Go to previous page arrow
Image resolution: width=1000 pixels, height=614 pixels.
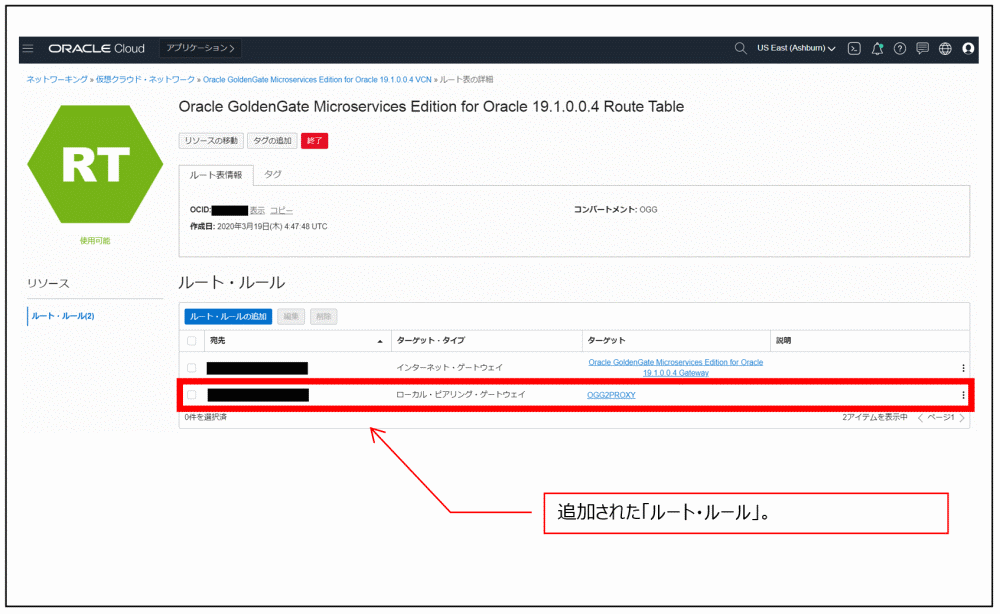(x=920, y=418)
